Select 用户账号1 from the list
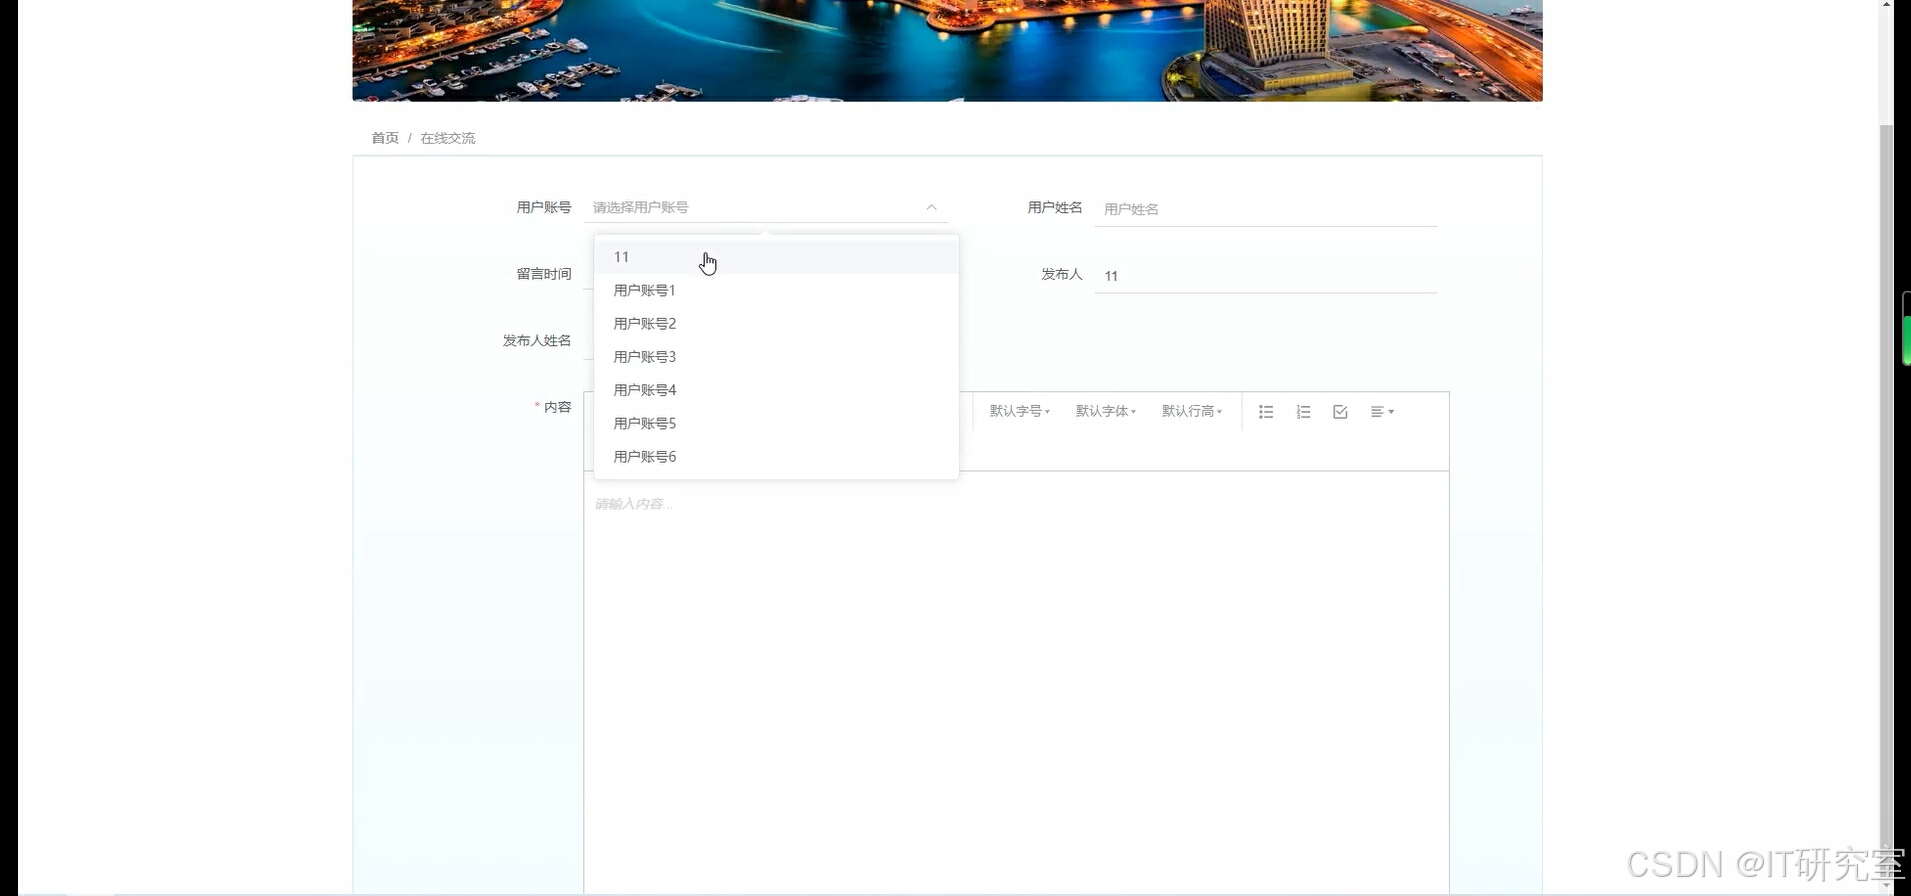The height and width of the screenshot is (896, 1911). 776,290
